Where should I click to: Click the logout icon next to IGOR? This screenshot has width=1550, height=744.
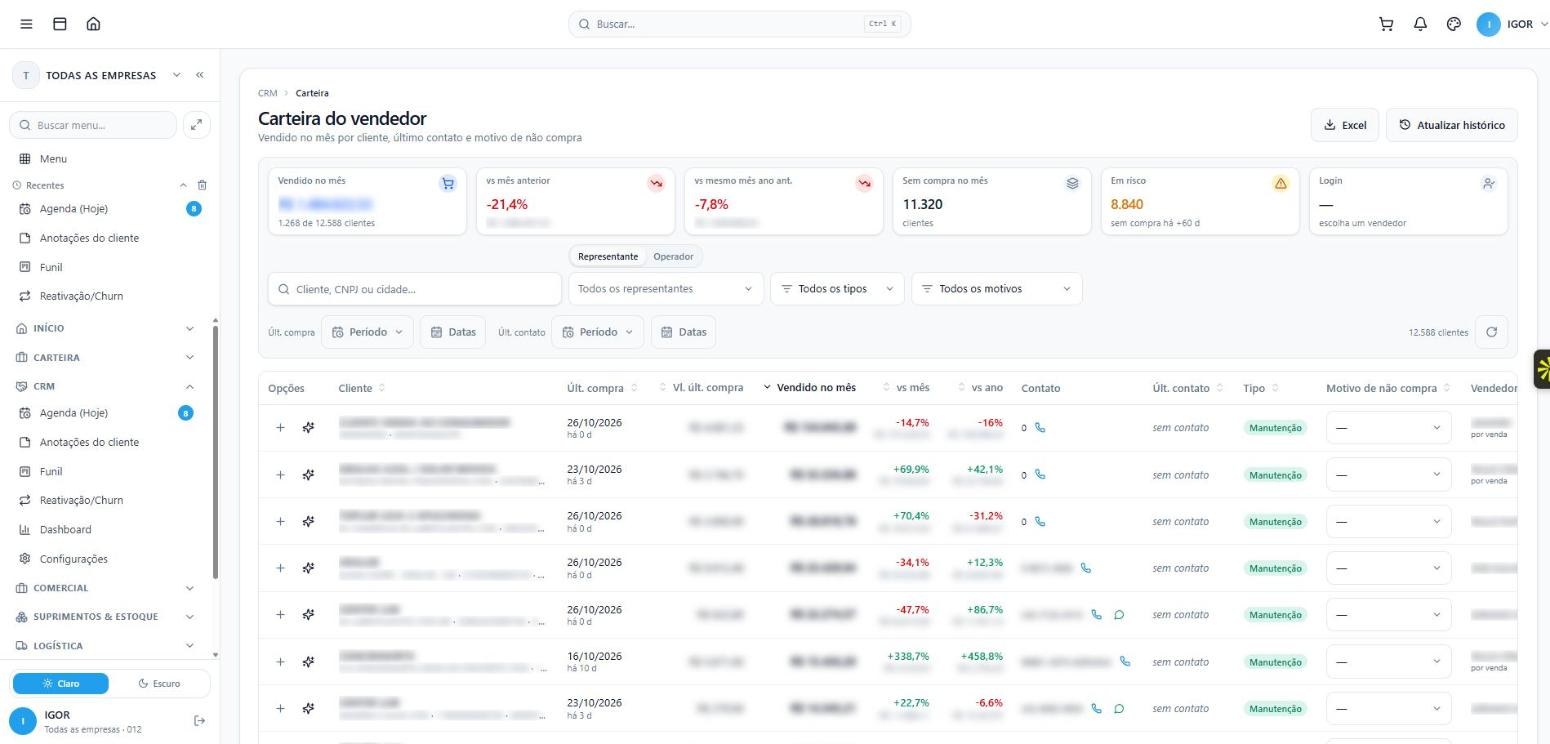pyautogui.click(x=199, y=721)
